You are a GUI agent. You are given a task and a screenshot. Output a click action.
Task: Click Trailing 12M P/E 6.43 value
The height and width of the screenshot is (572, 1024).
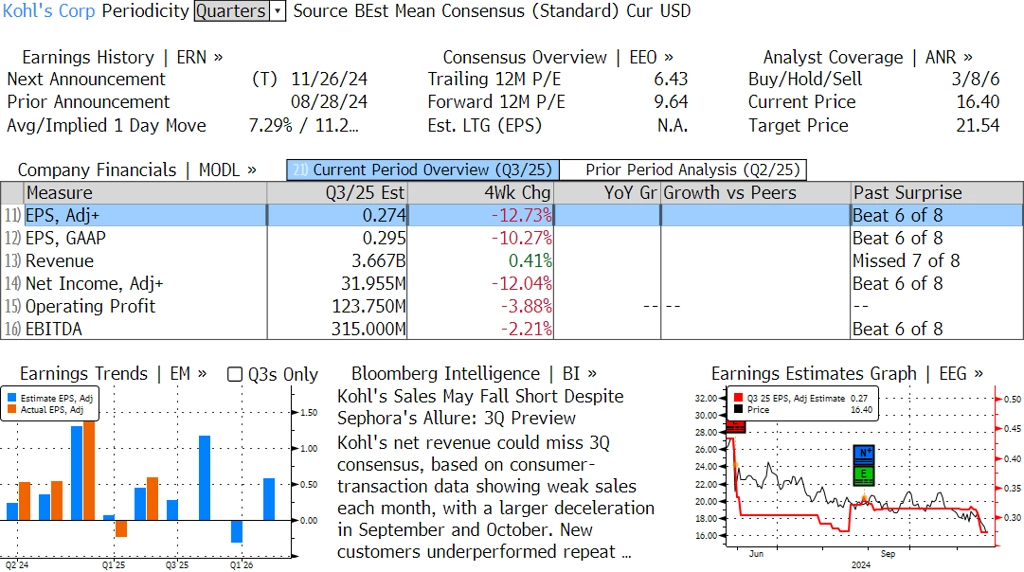671,79
